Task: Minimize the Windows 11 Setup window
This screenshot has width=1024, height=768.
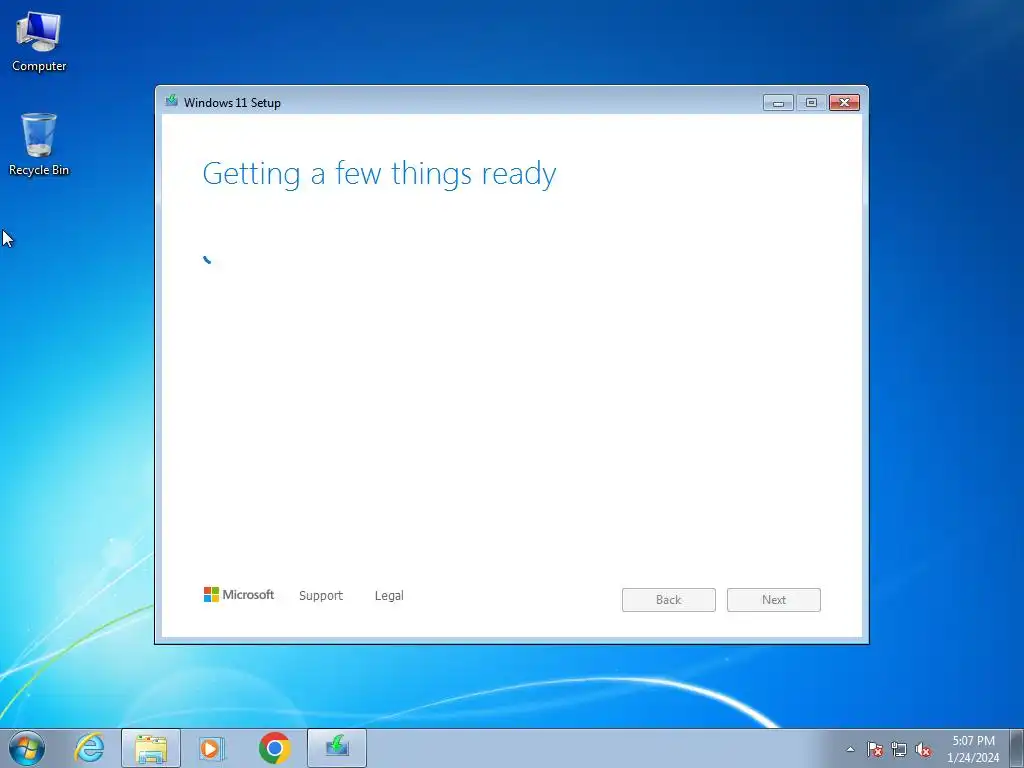Action: (778, 103)
